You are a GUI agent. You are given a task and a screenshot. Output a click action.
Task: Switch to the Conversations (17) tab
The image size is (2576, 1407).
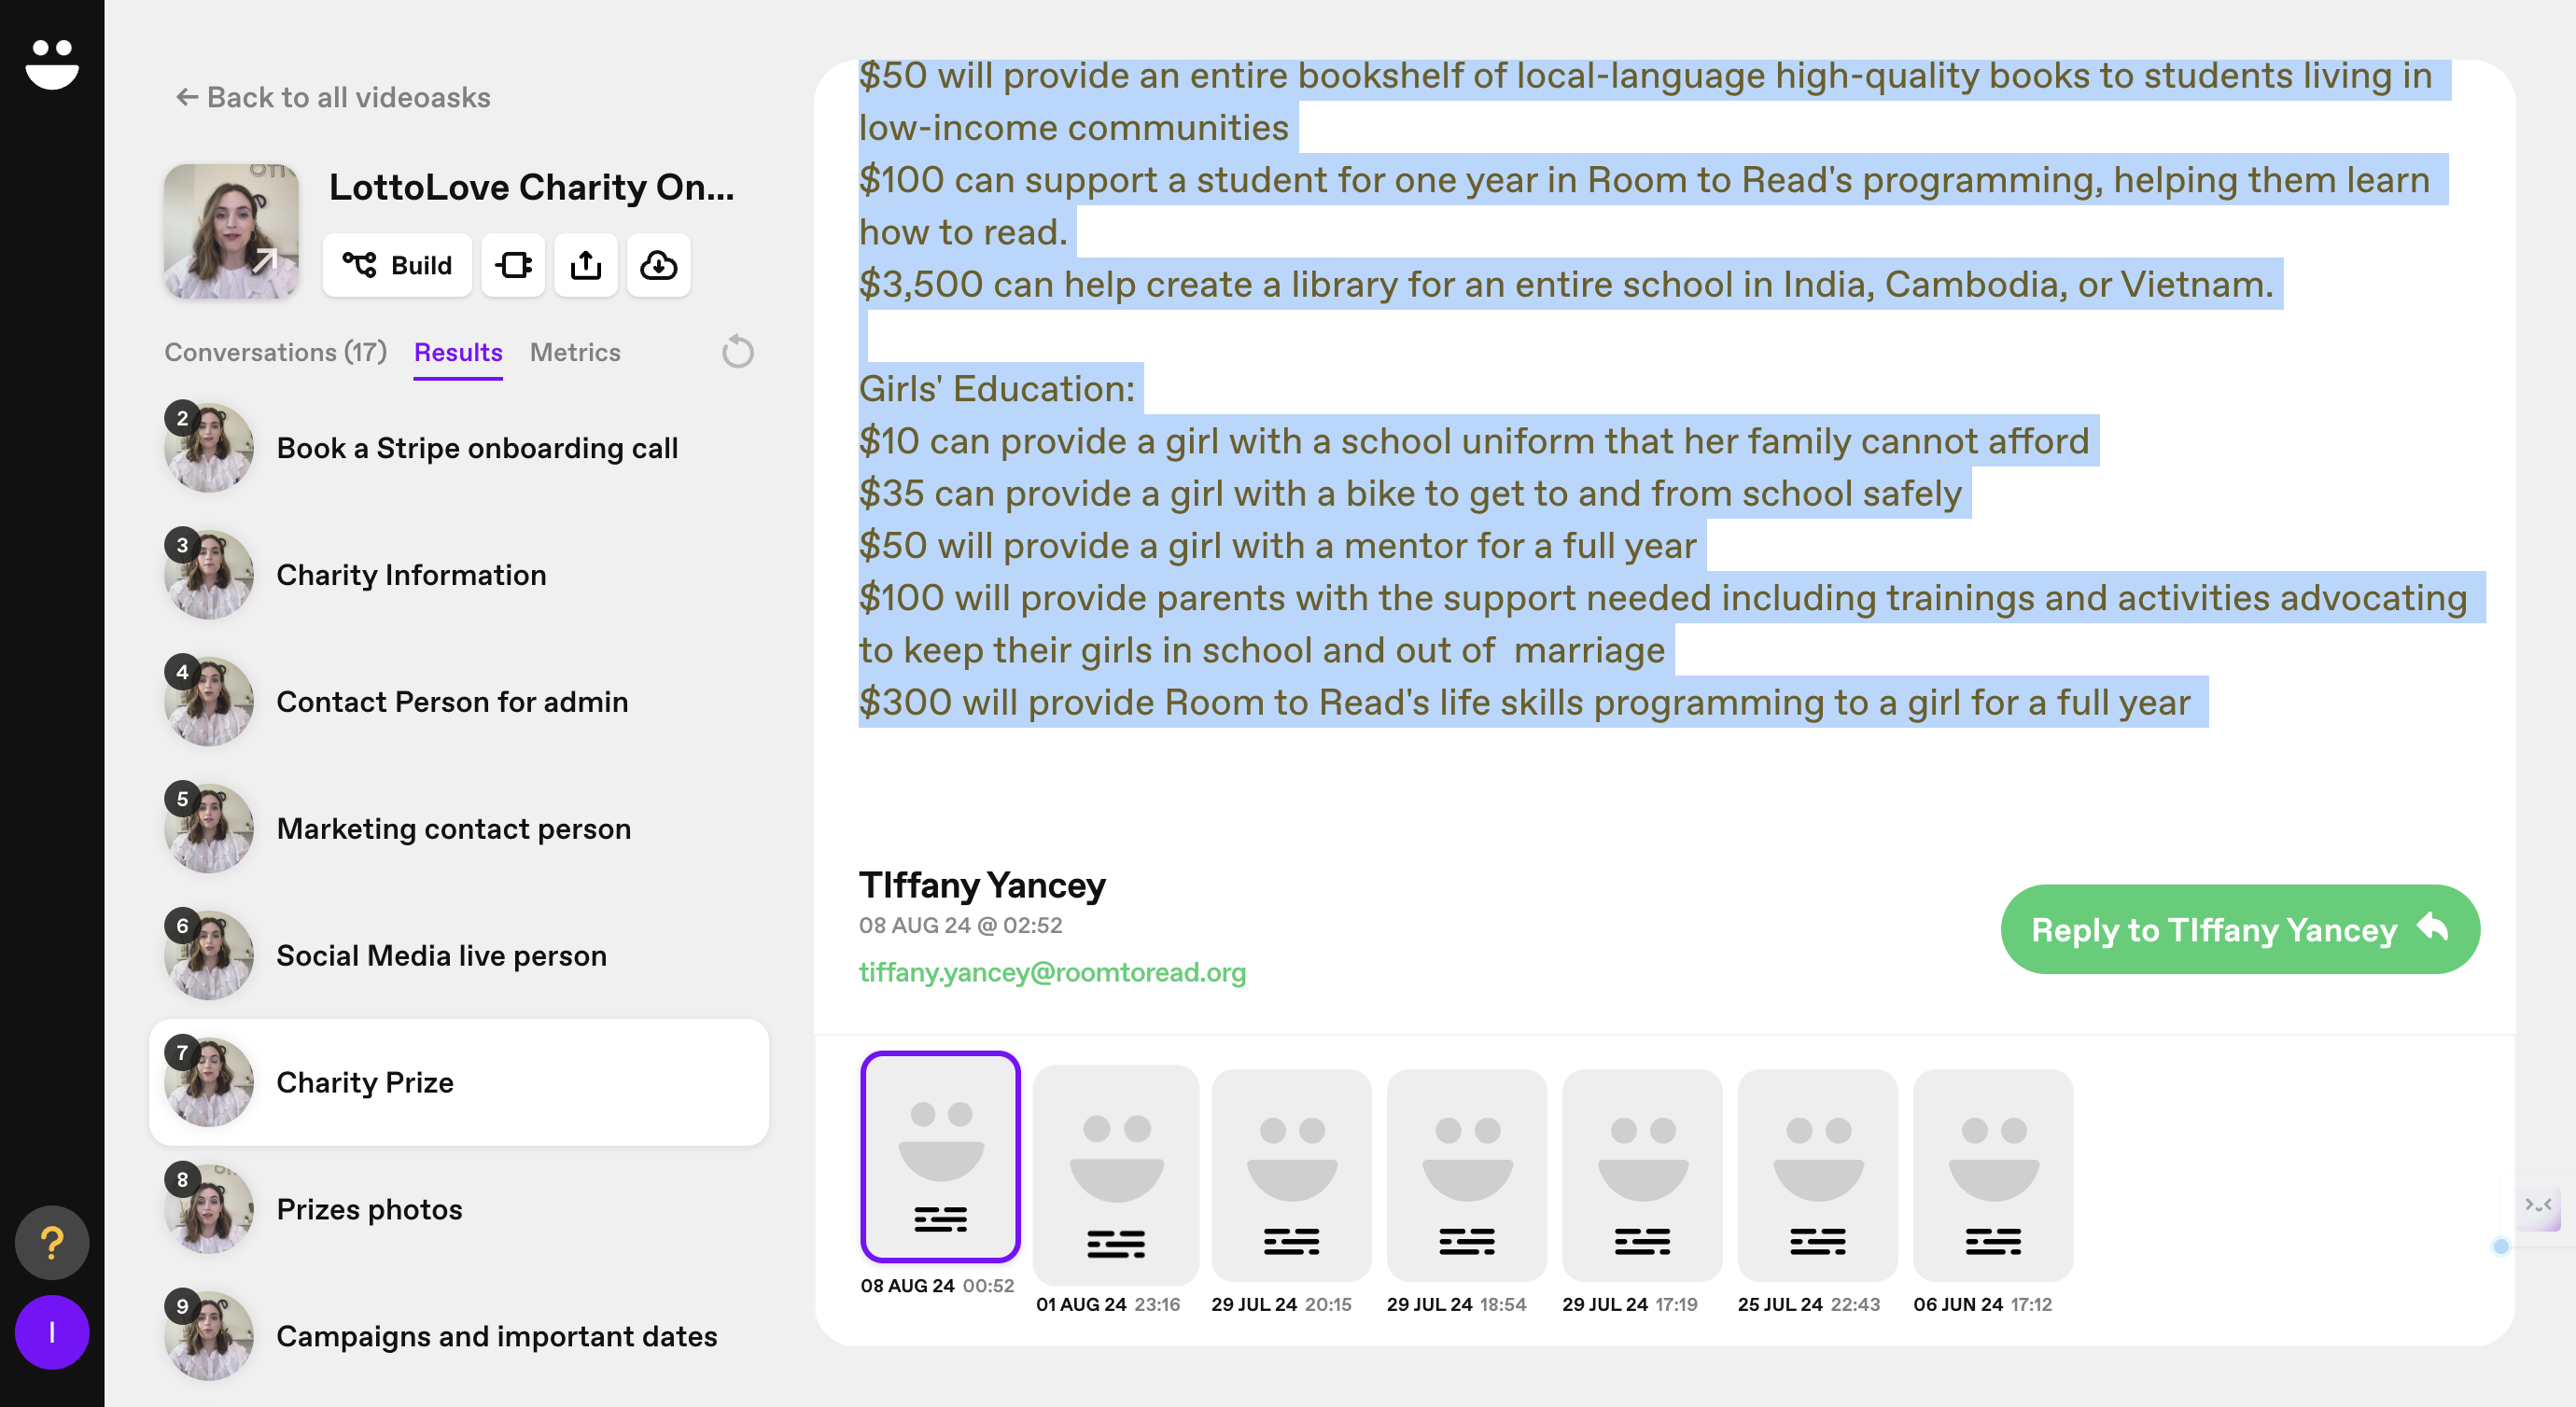[275, 352]
